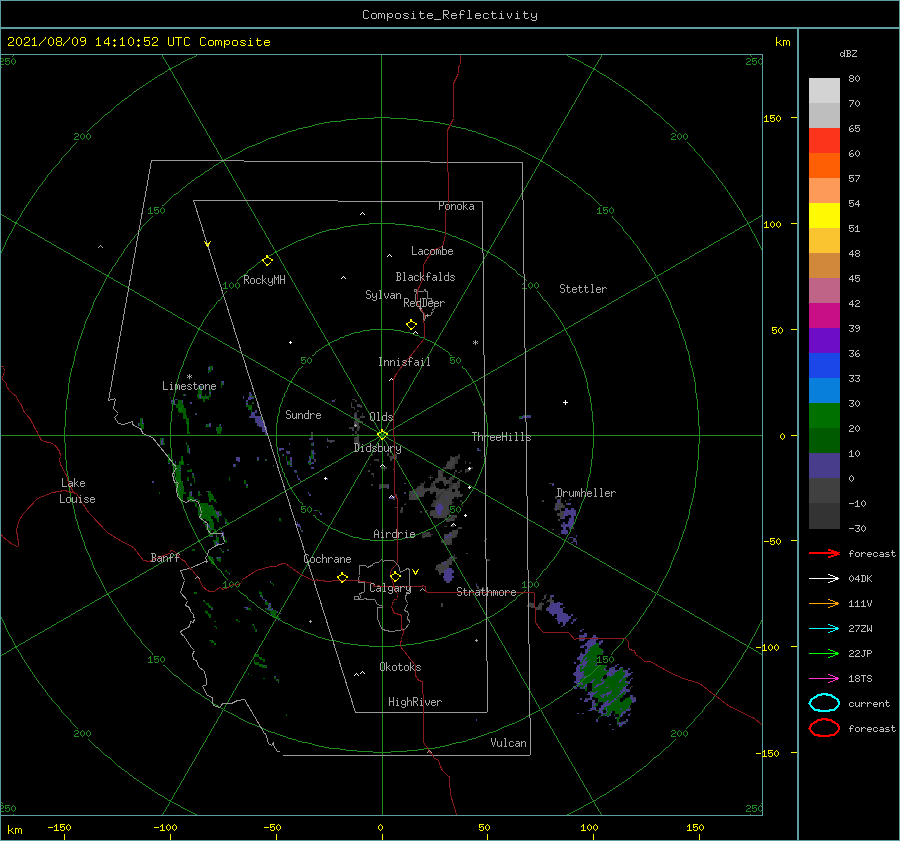The width and height of the screenshot is (900, 841).
Task: Click the magenta 18TS arrow in legend
Action: point(824,679)
